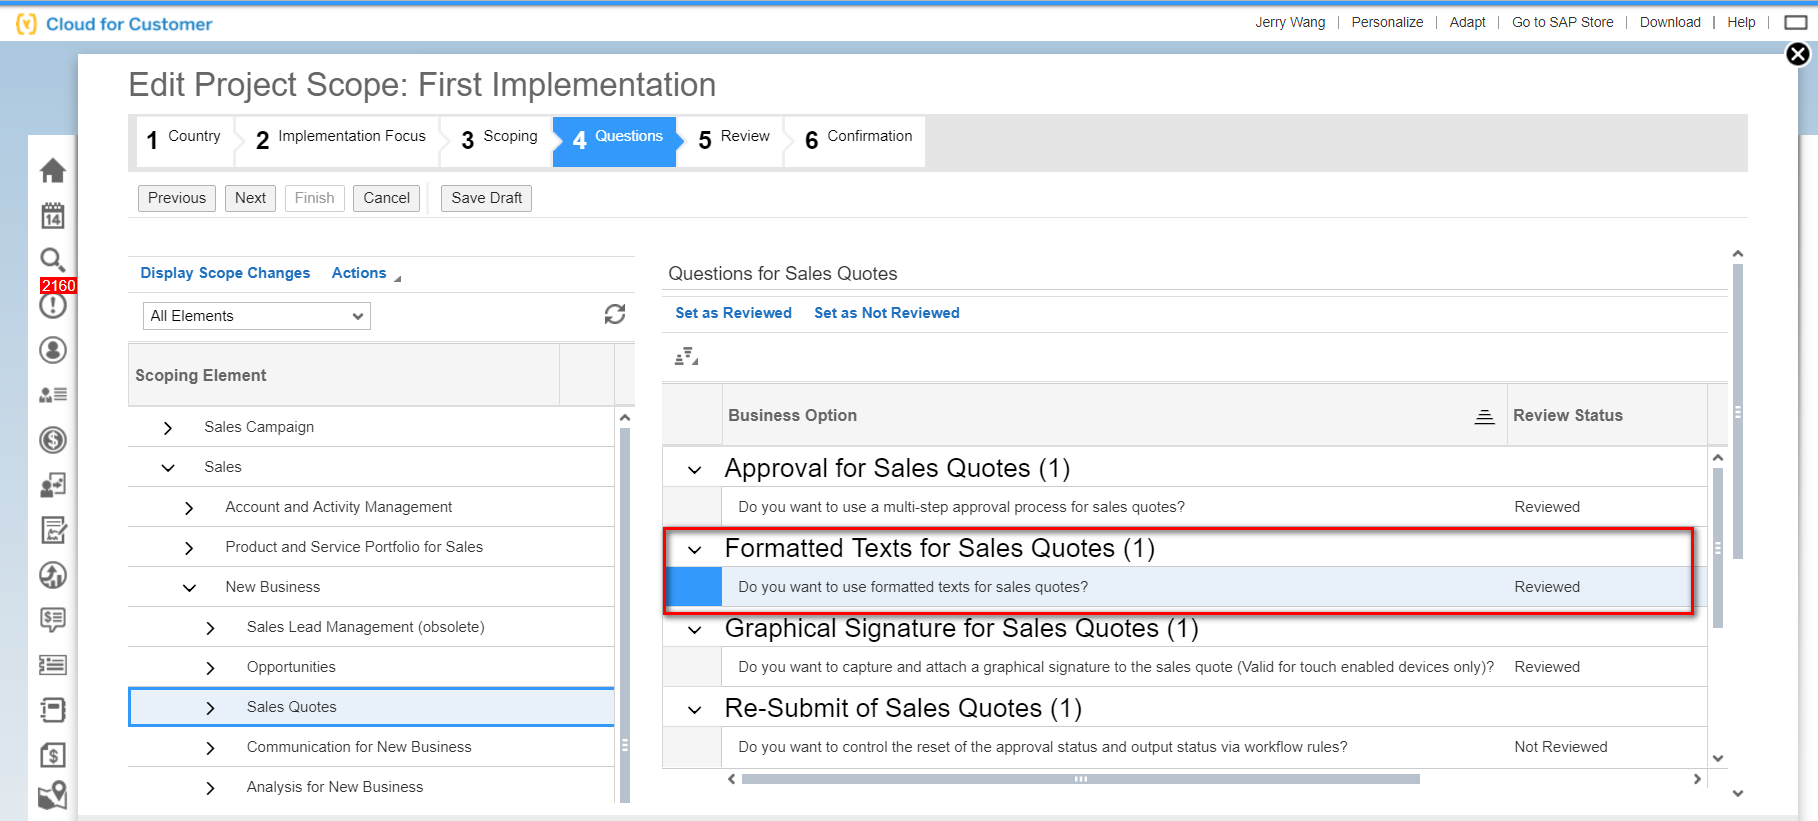The image size is (1818, 821).
Task: Click Save Draft
Action: pos(486,198)
